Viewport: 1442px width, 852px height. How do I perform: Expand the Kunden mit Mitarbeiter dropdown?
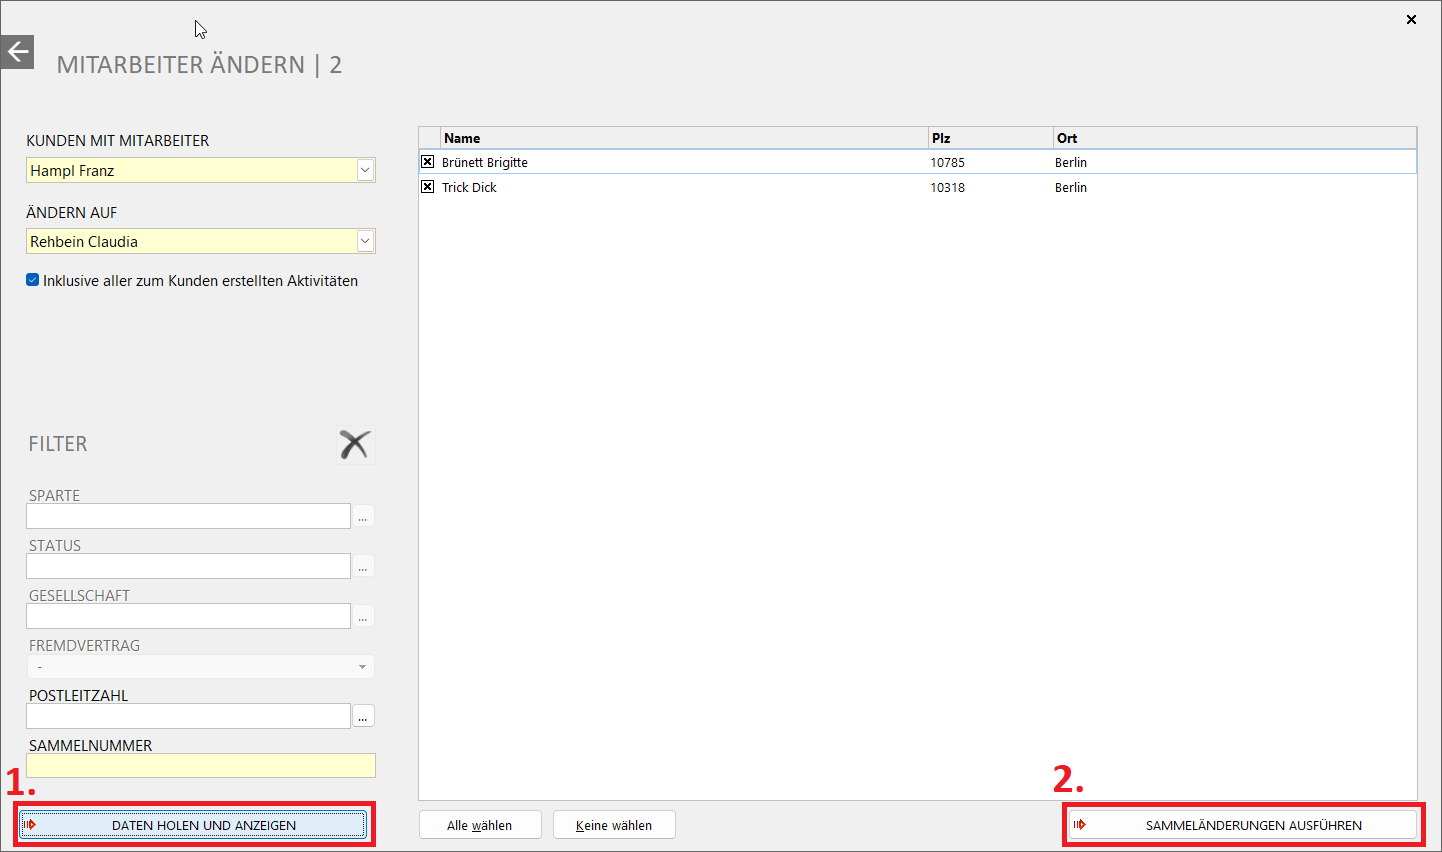point(365,171)
